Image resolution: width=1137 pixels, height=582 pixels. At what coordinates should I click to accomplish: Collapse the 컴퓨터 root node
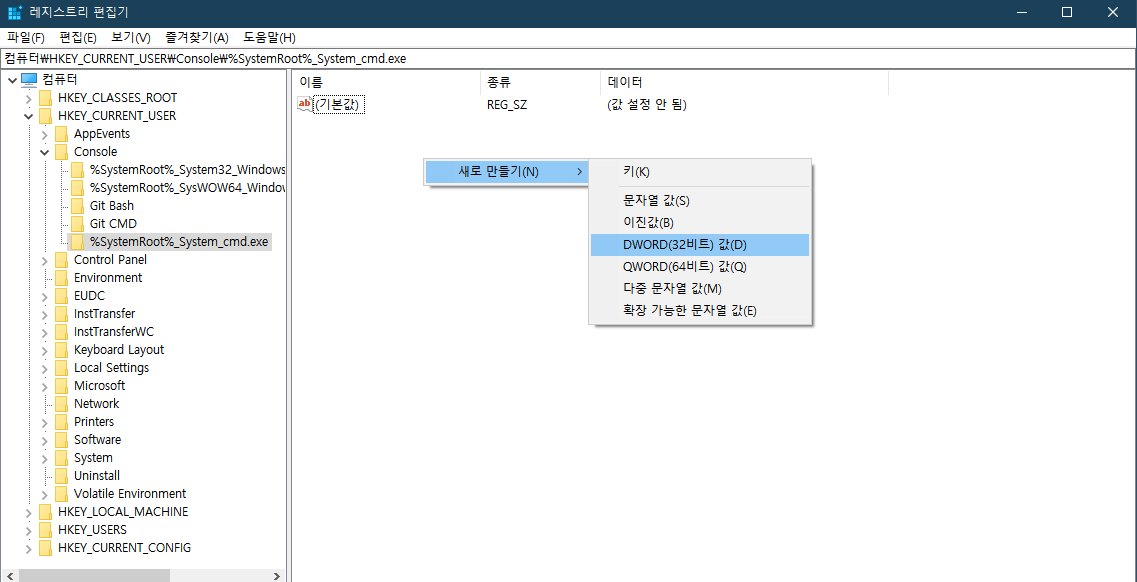12,79
